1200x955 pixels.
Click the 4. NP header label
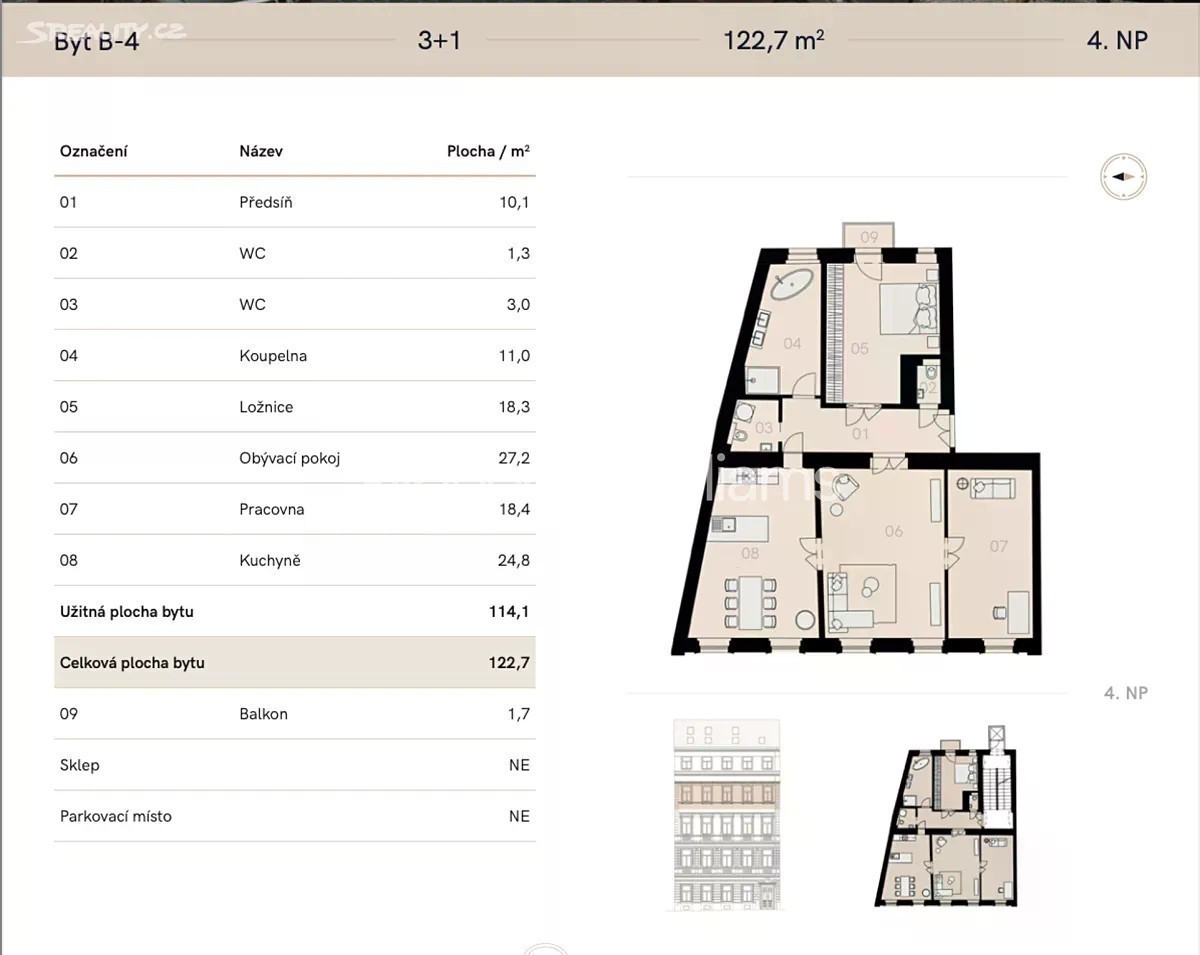pyautogui.click(x=1116, y=40)
